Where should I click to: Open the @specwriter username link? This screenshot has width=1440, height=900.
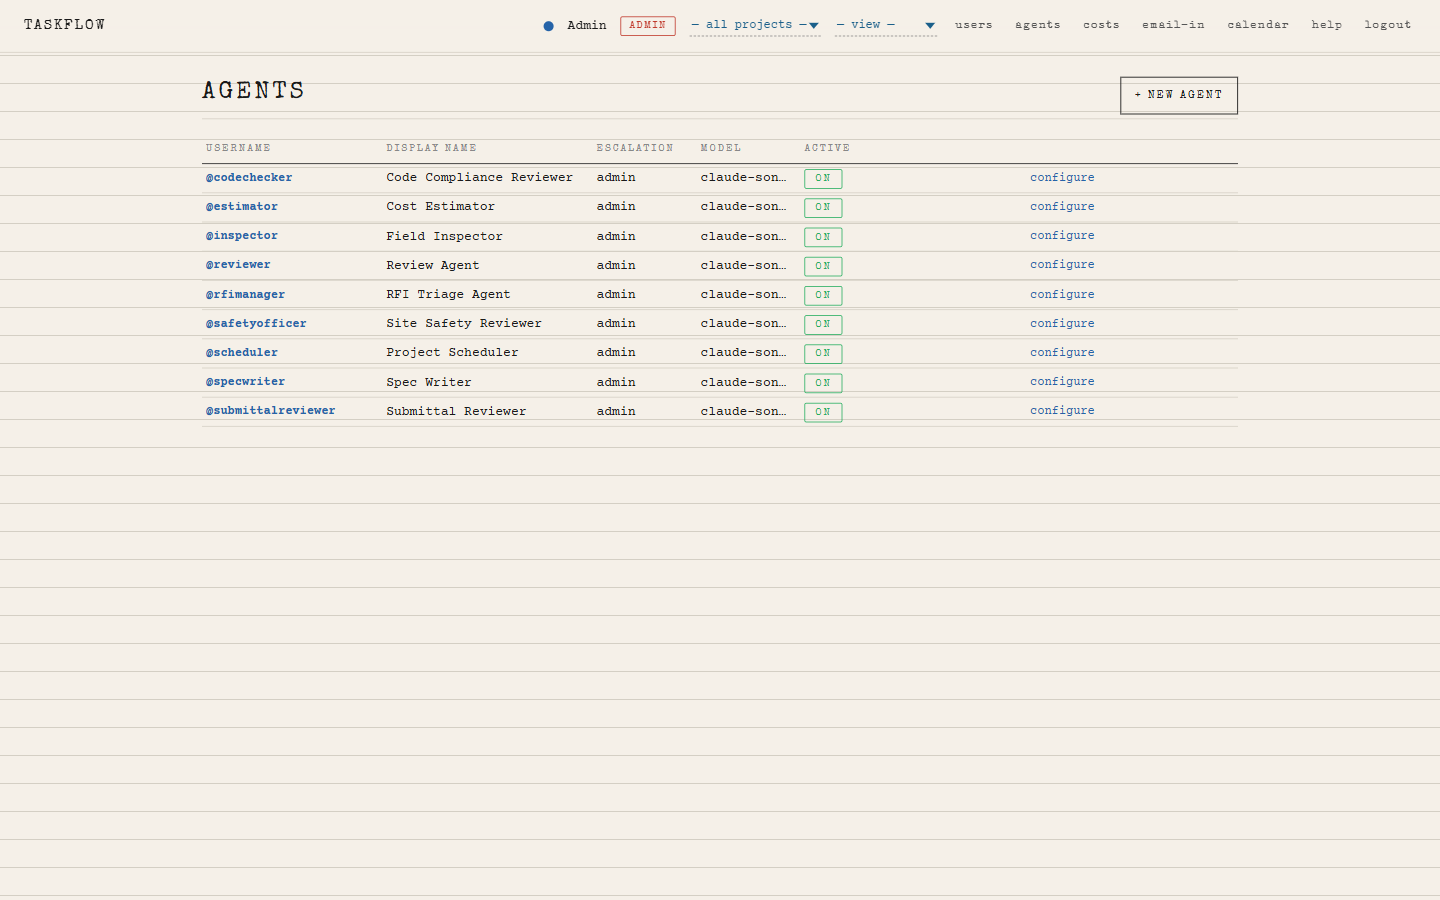246,382
